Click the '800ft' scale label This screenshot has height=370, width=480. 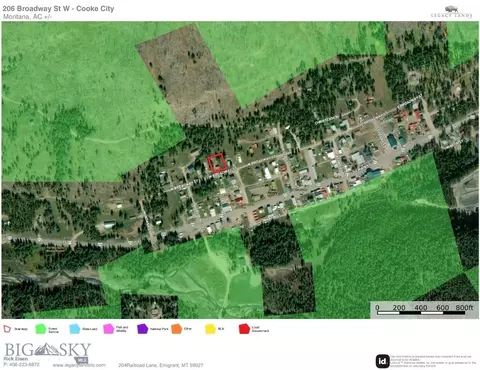(464, 307)
